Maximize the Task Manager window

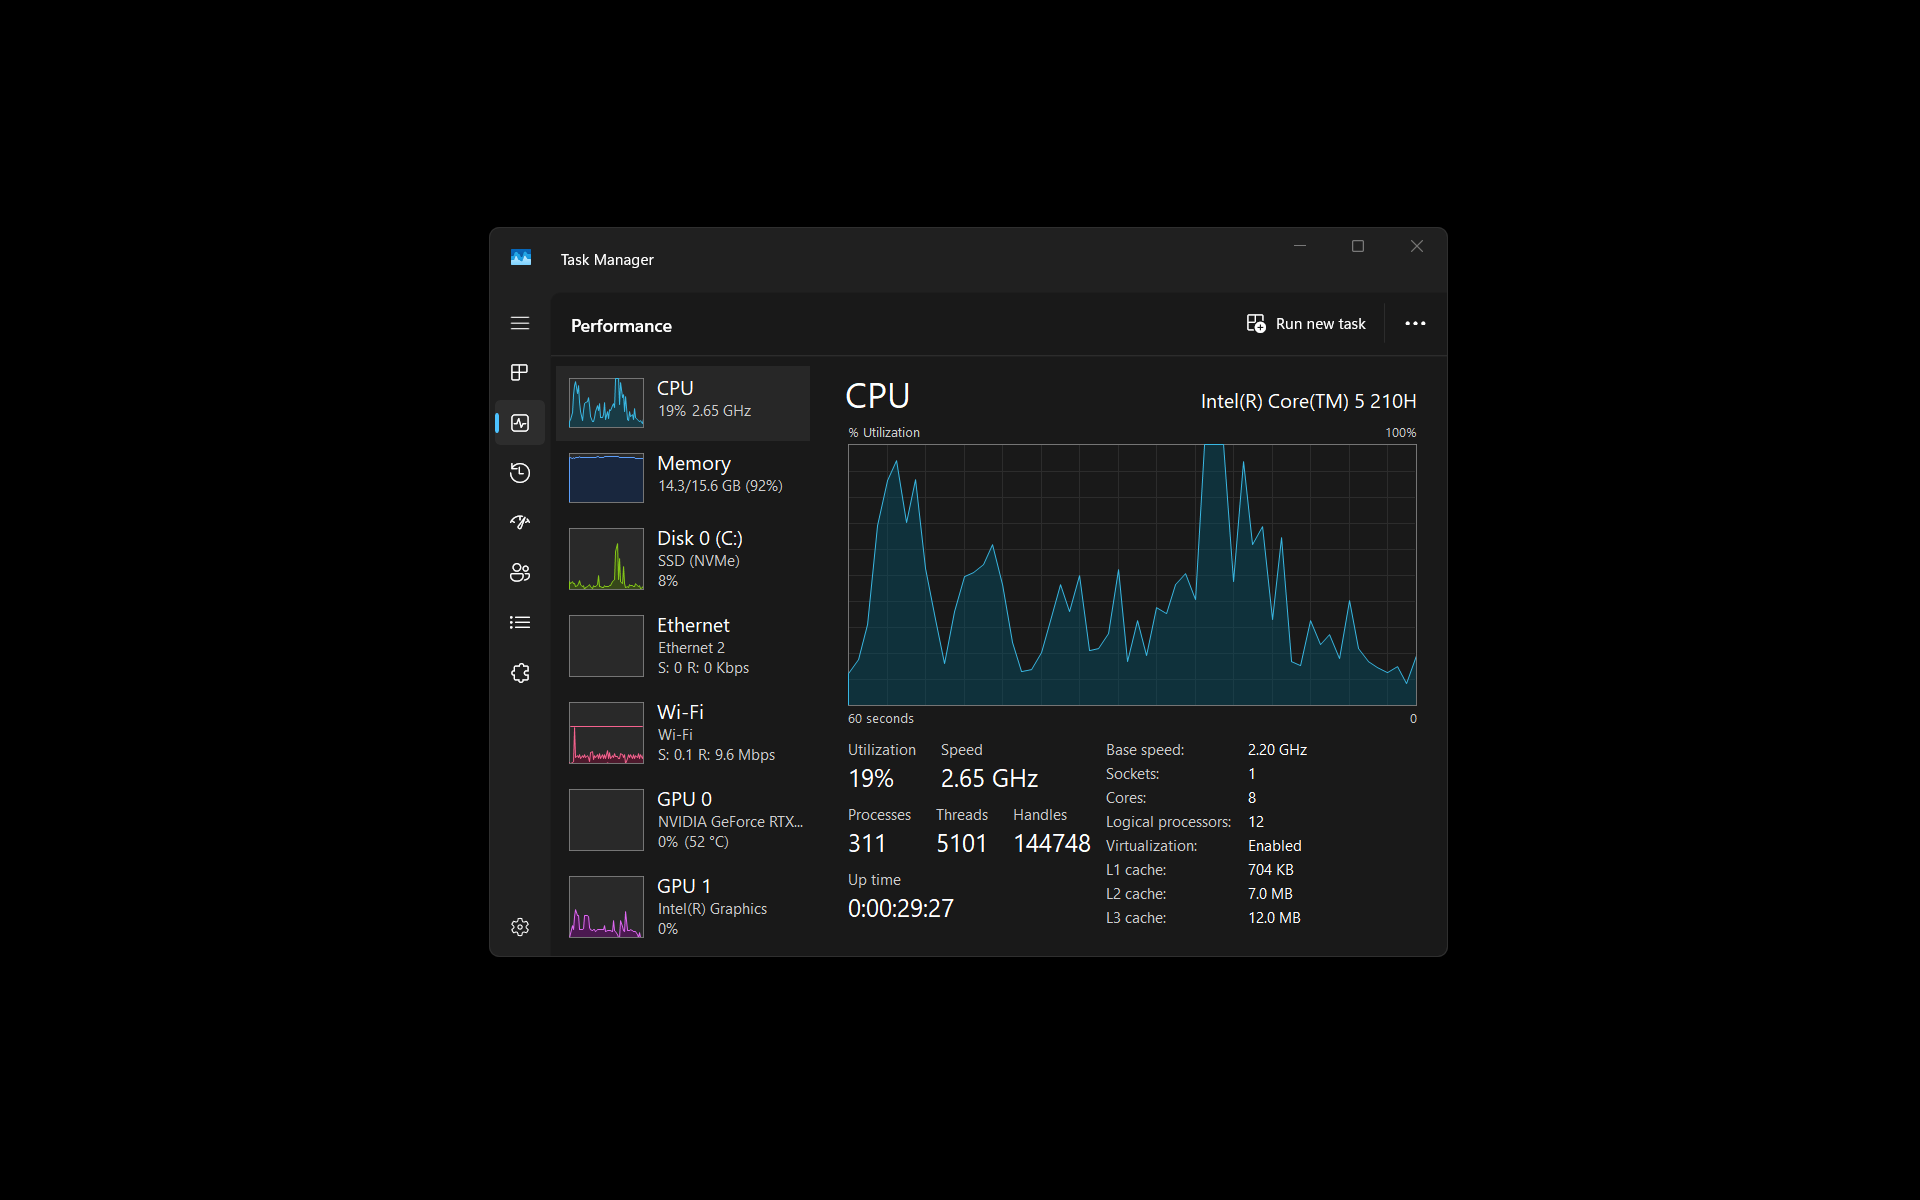(x=1358, y=246)
